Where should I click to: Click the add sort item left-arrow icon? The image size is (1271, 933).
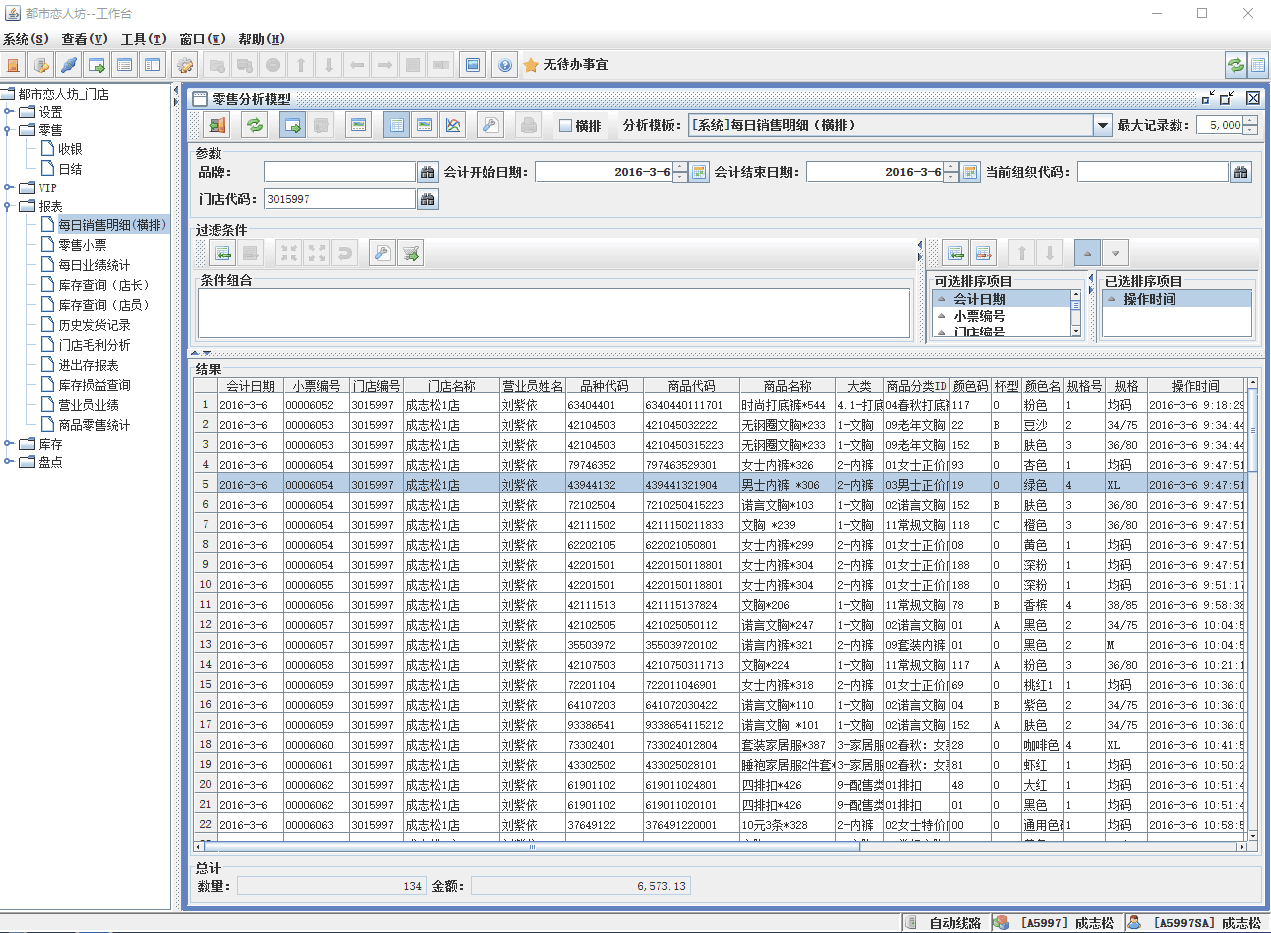click(956, 253)
